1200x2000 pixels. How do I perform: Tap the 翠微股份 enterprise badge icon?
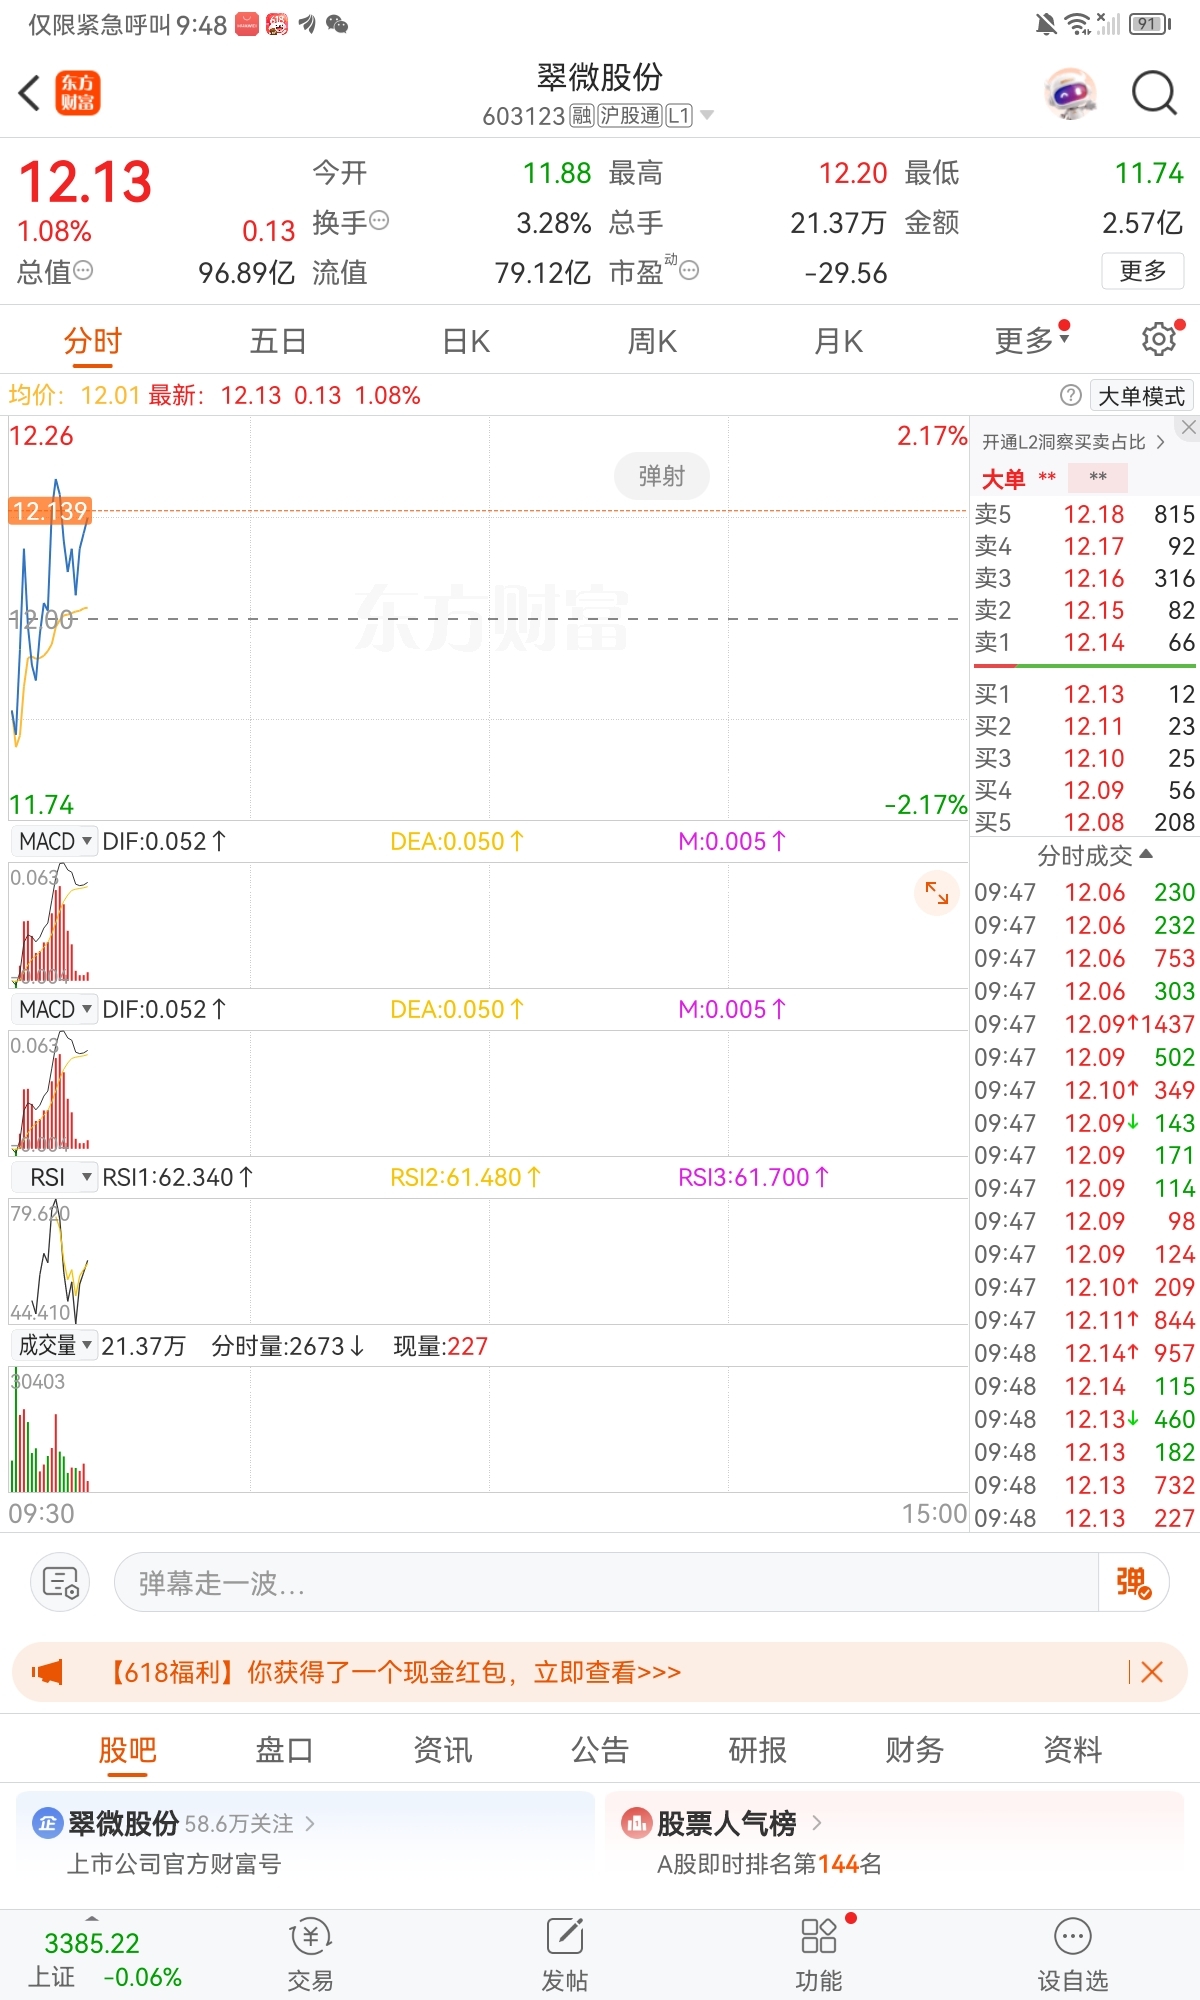click(47, 1823)
